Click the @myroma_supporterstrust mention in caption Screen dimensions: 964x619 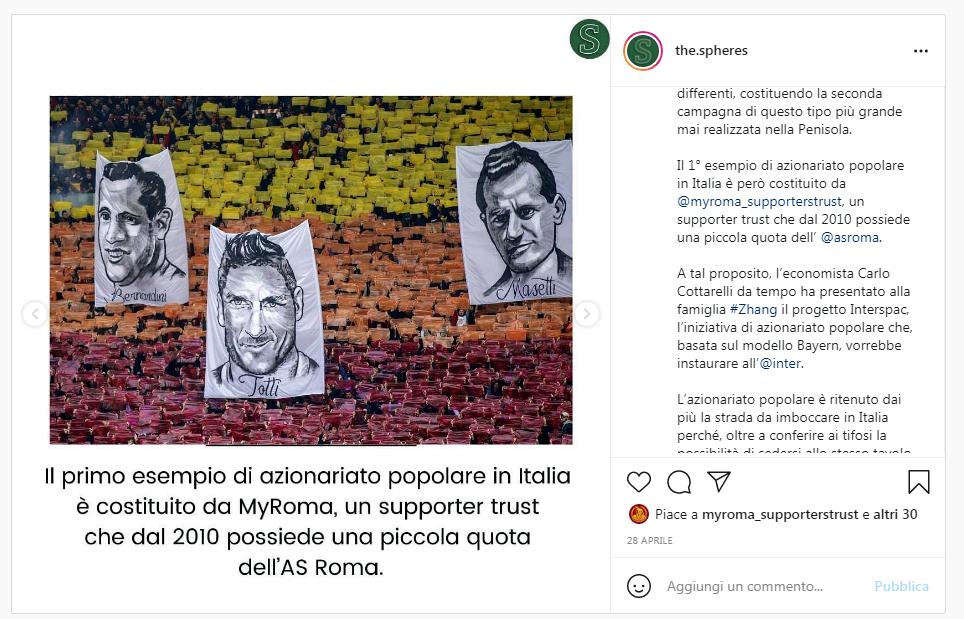click(x=759, y=202)
